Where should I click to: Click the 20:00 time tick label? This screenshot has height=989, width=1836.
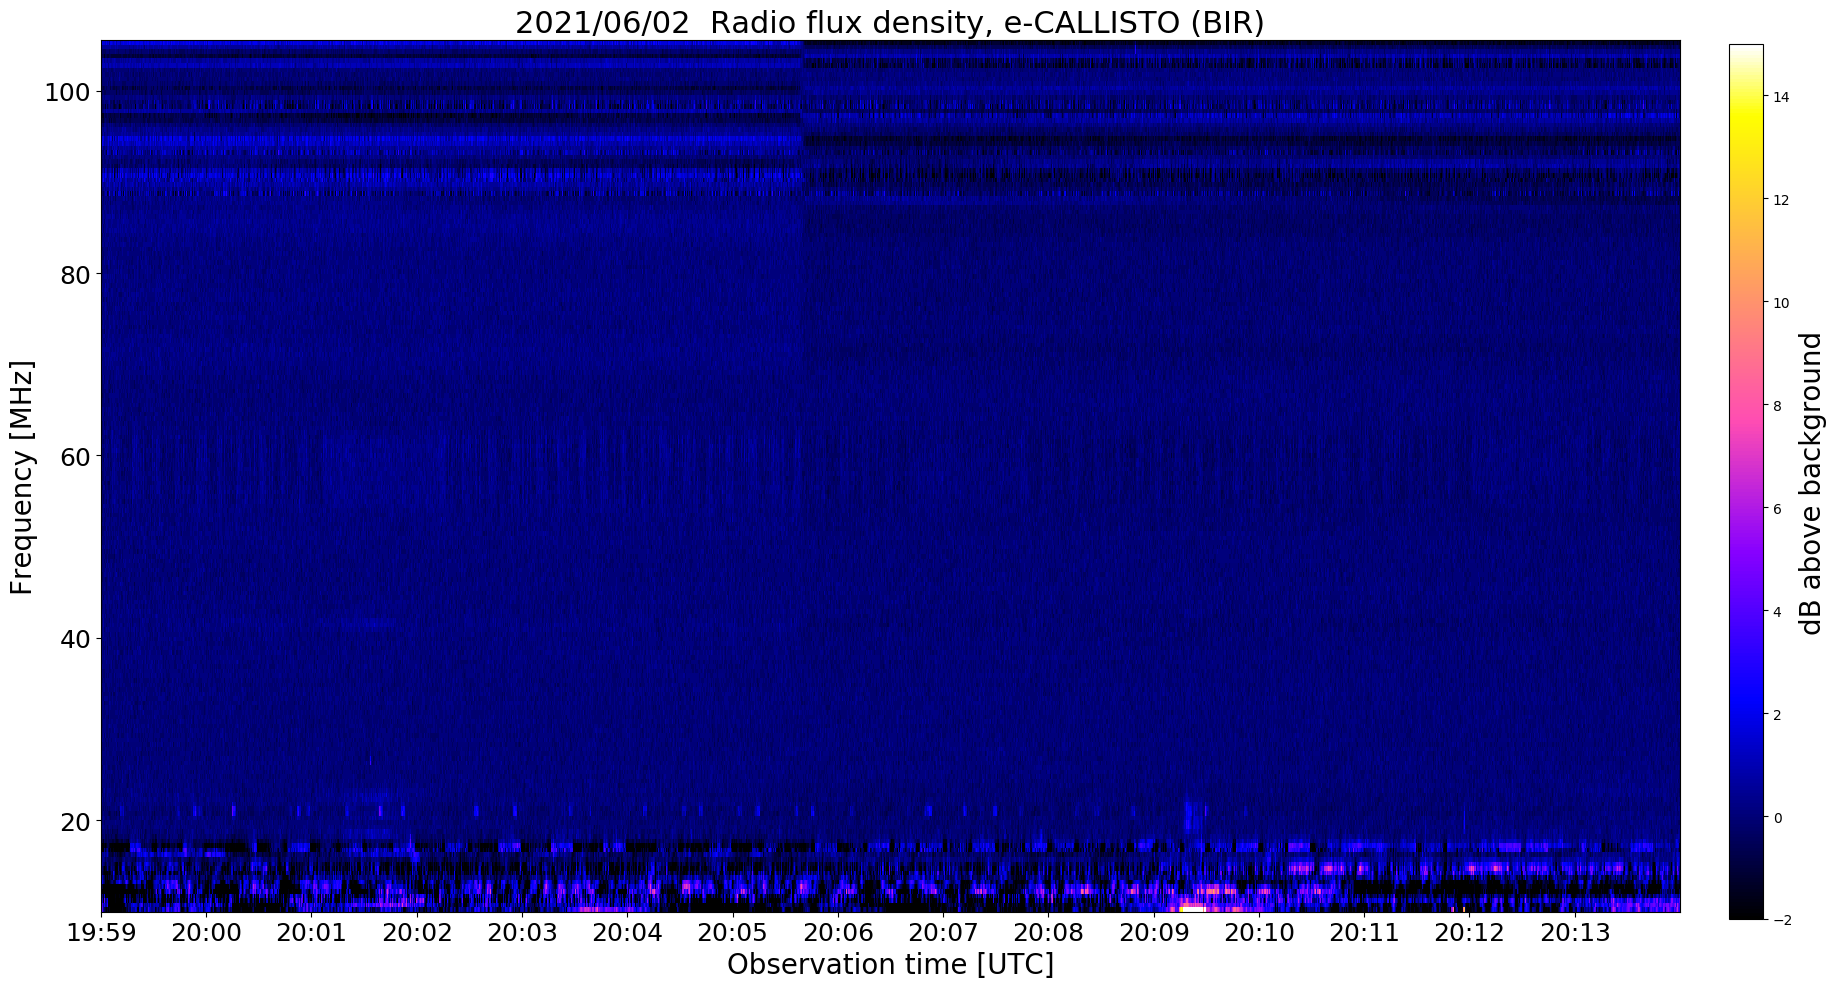tap(206, 933)
